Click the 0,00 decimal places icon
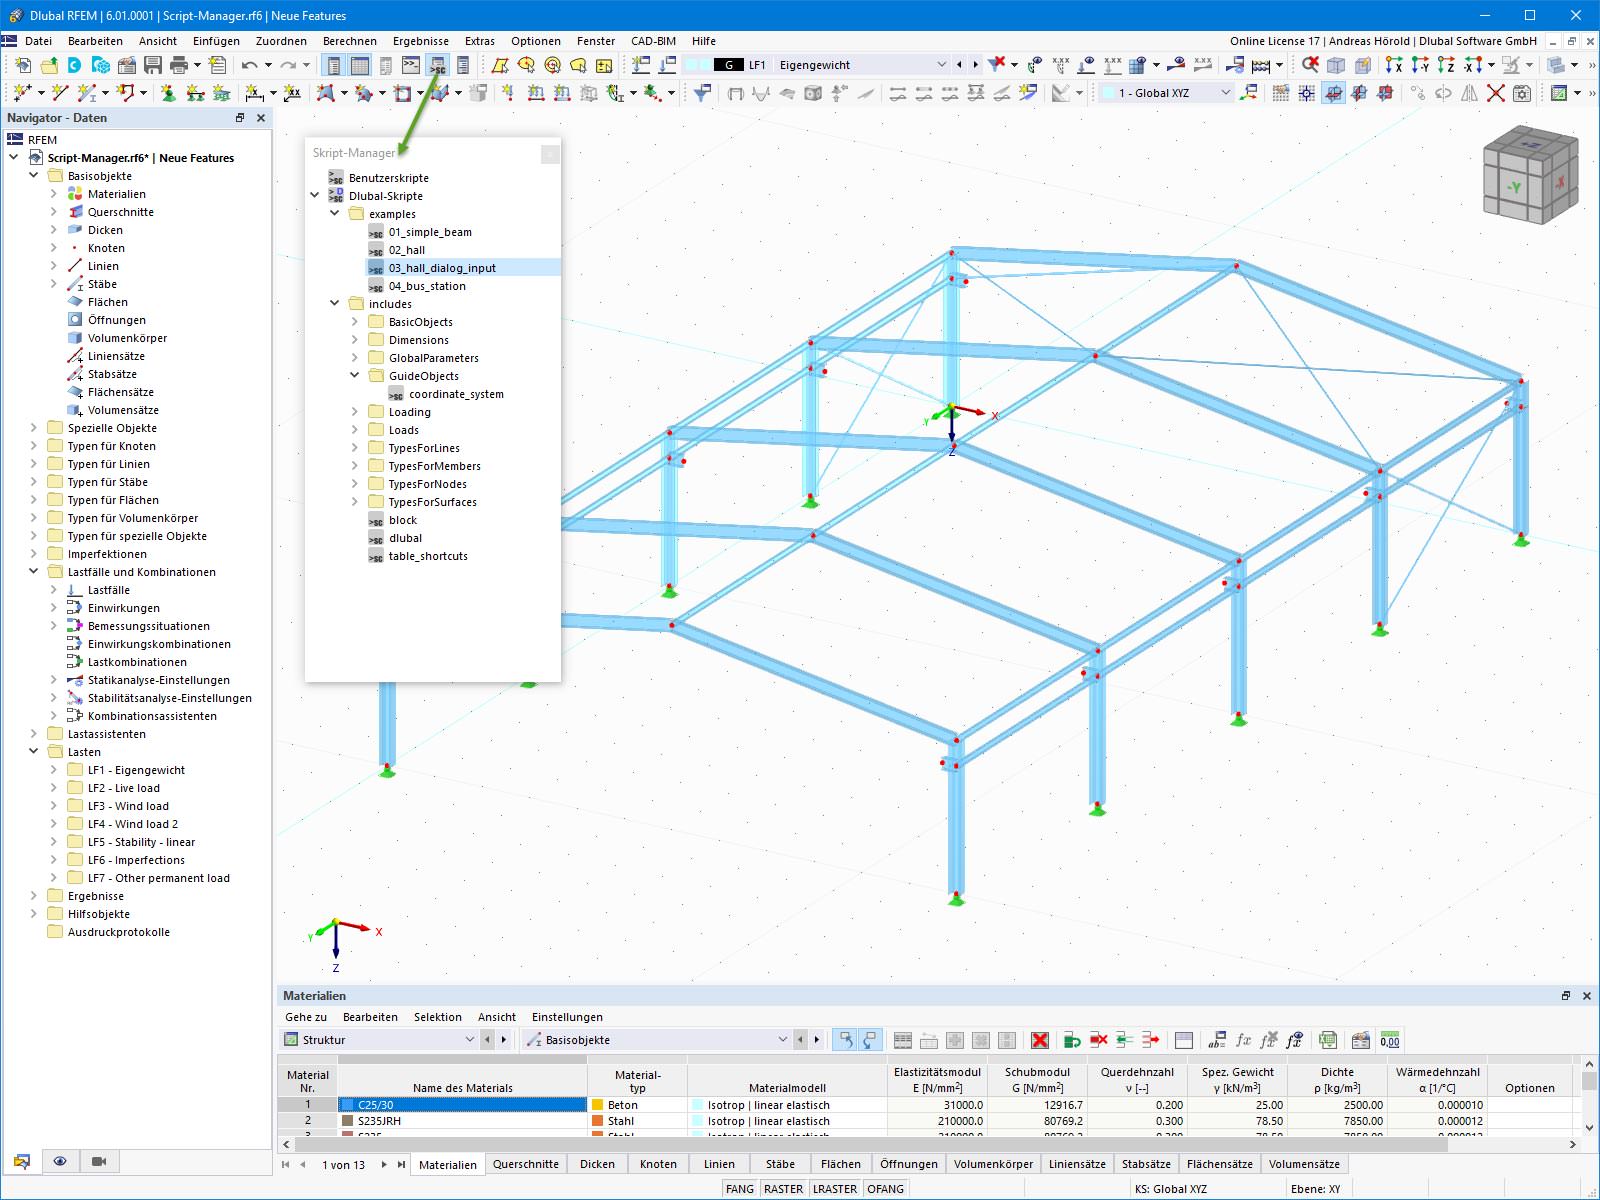 click(1390, 1040)
